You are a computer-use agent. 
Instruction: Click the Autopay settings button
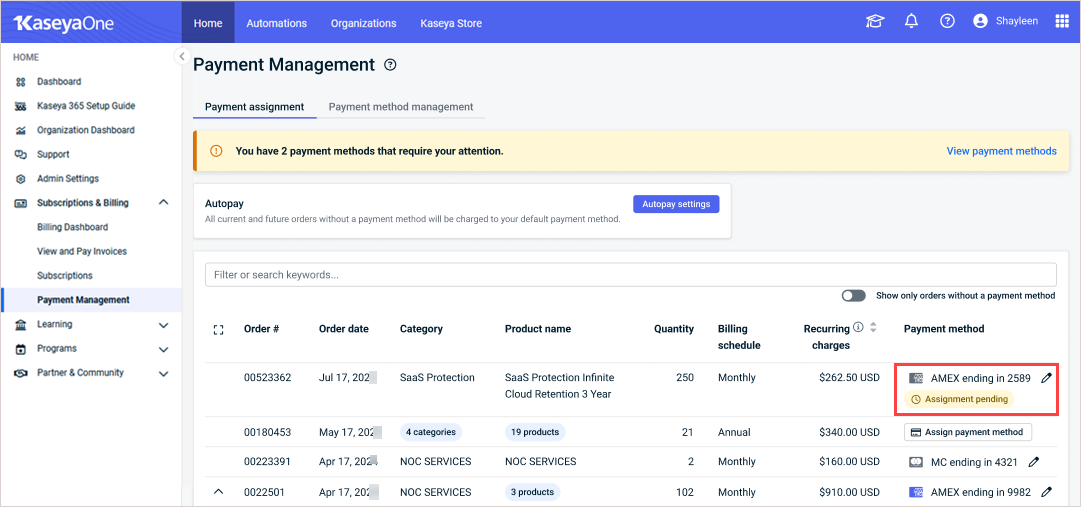(x=676, y=204)
